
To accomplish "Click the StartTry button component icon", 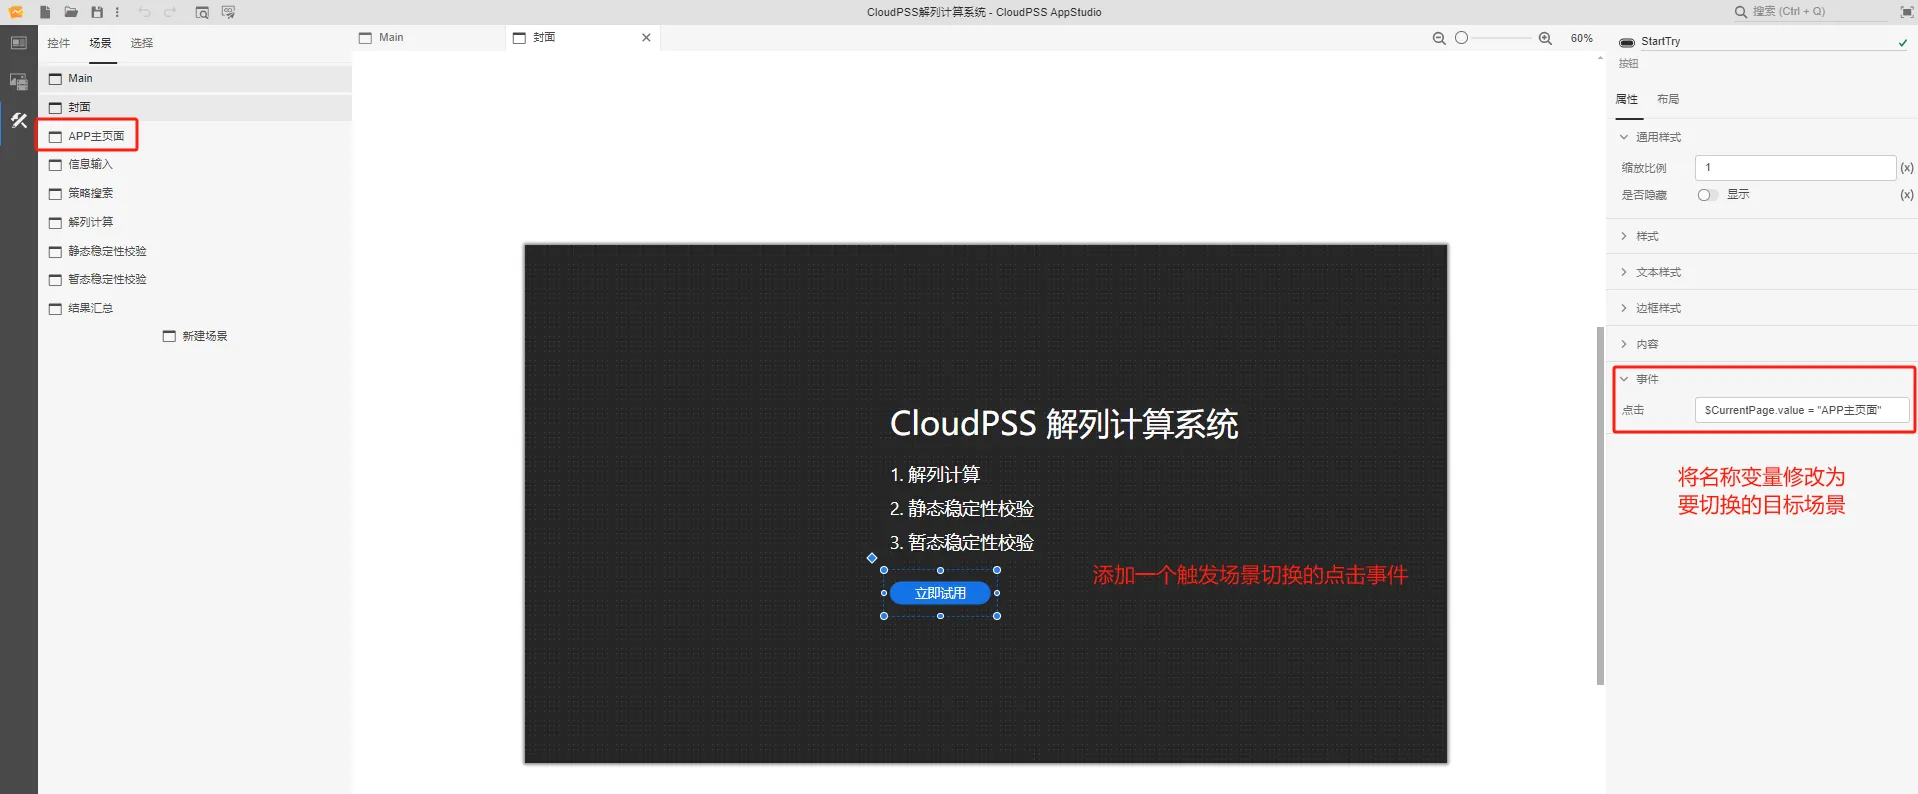I will coord(1627,42).
